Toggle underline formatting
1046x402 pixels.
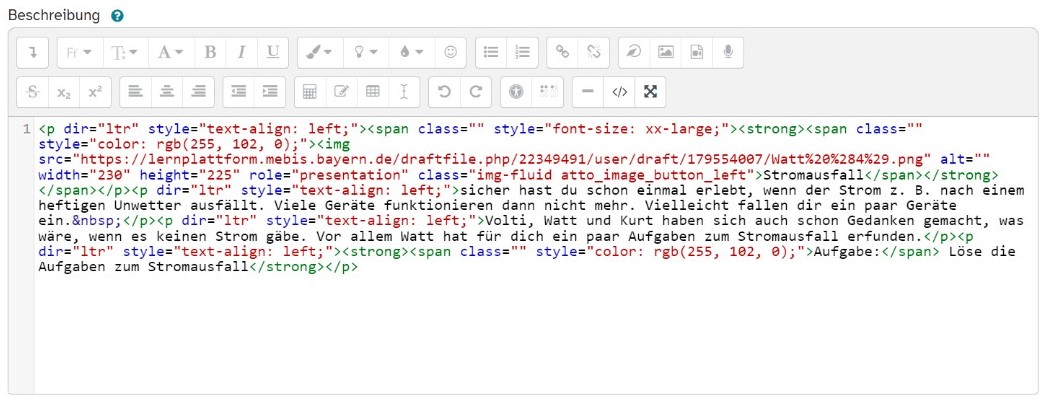point(272,52)
